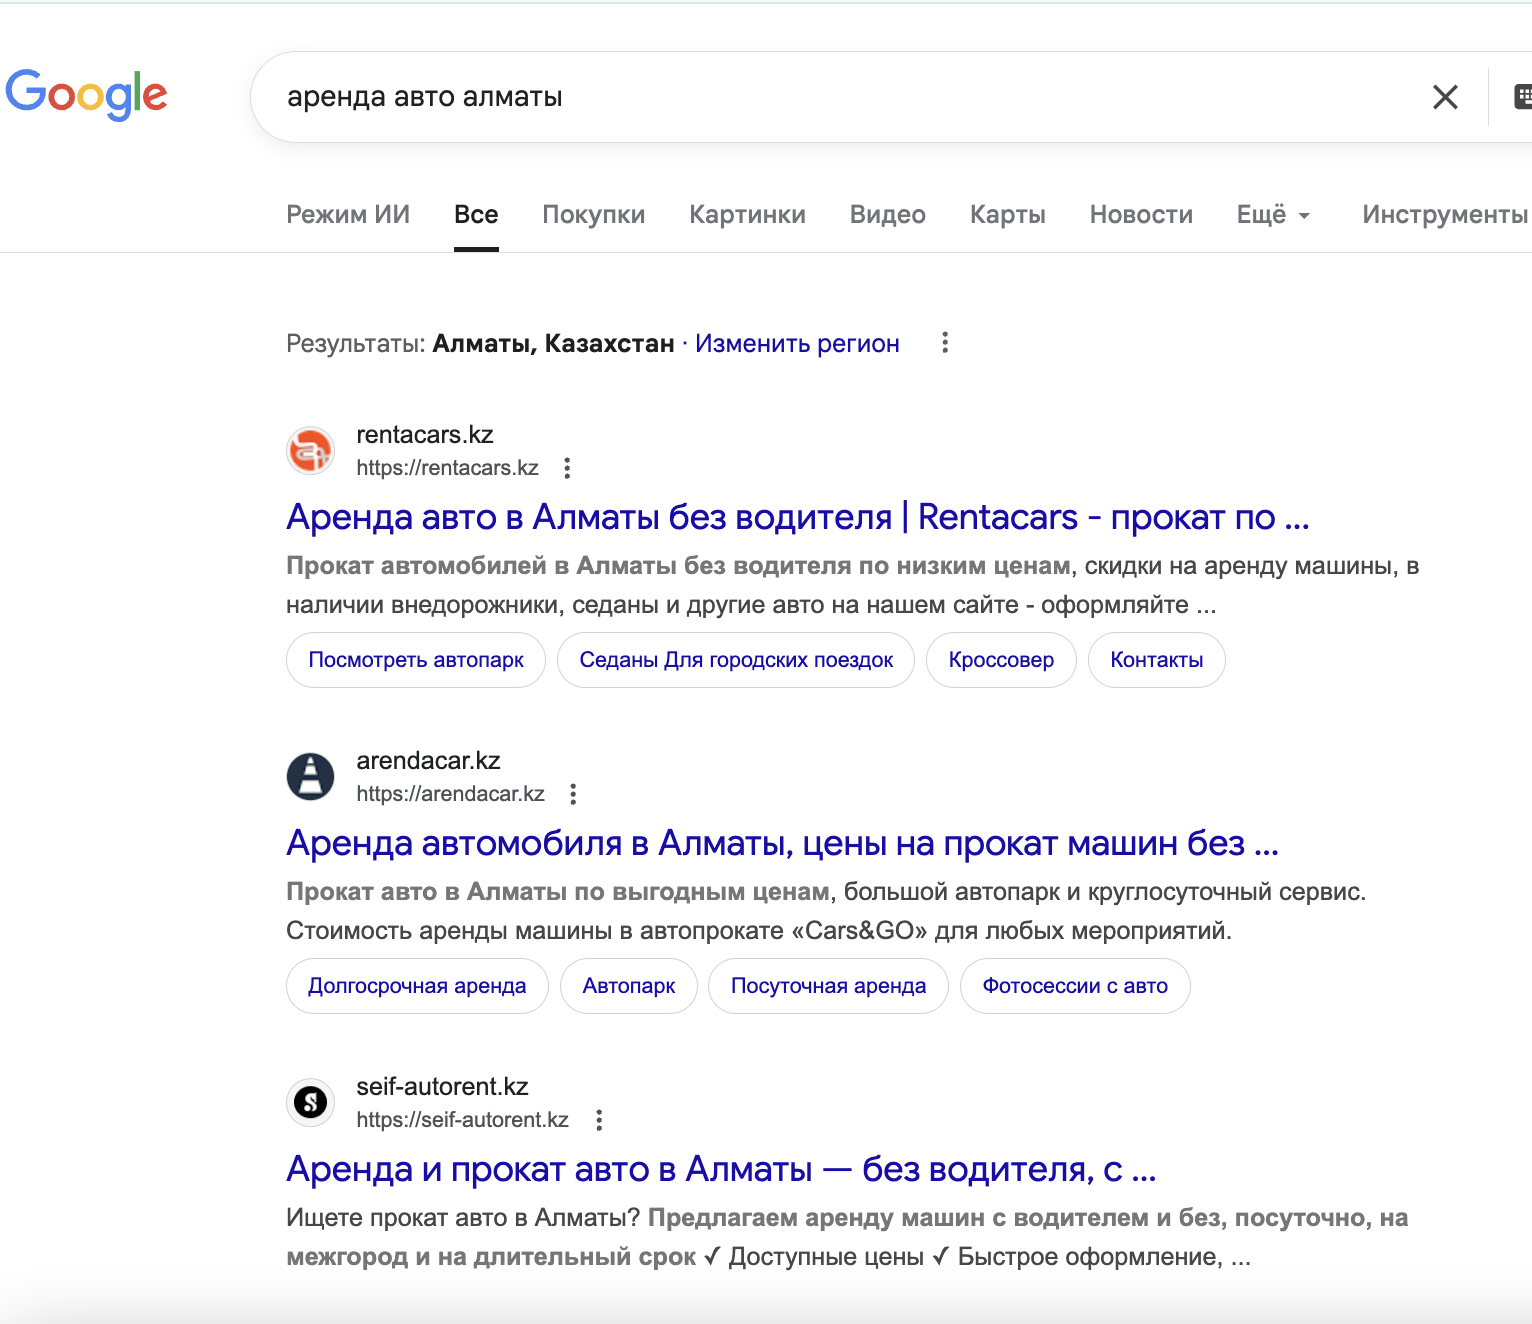Open the Контакты chip for rentacars
Image resolution: width=1532 pixels, height=1324 pixels.
(1157, 660)
